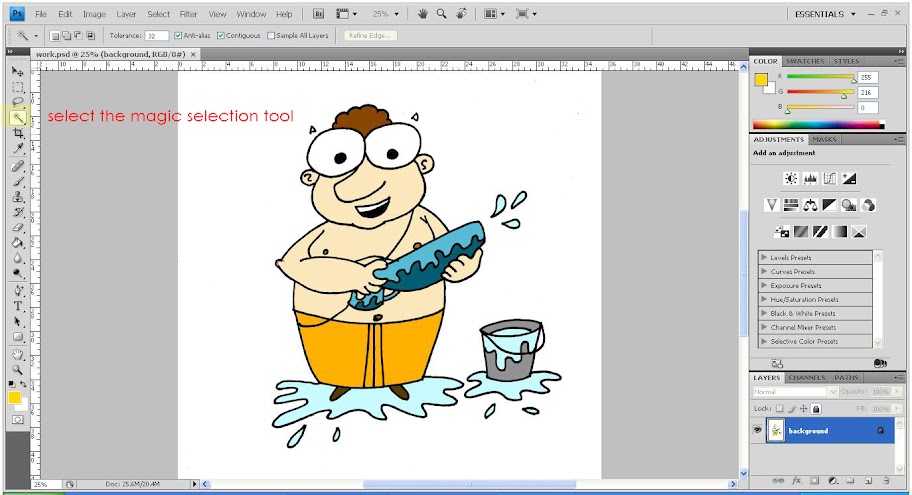Add a Color Balance adjustment
This screenshot has width=912, height=495.
(x=810, y=205)
